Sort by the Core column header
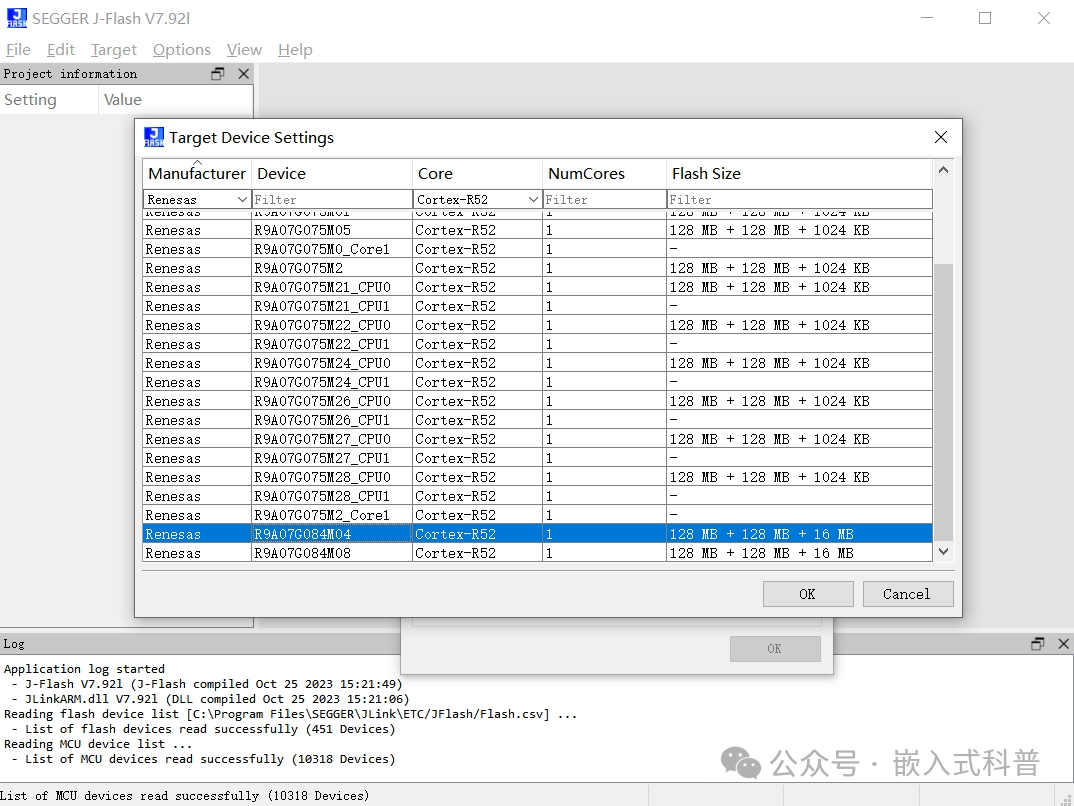Viewport: 1074px width, 806px height. pos(477,174)
